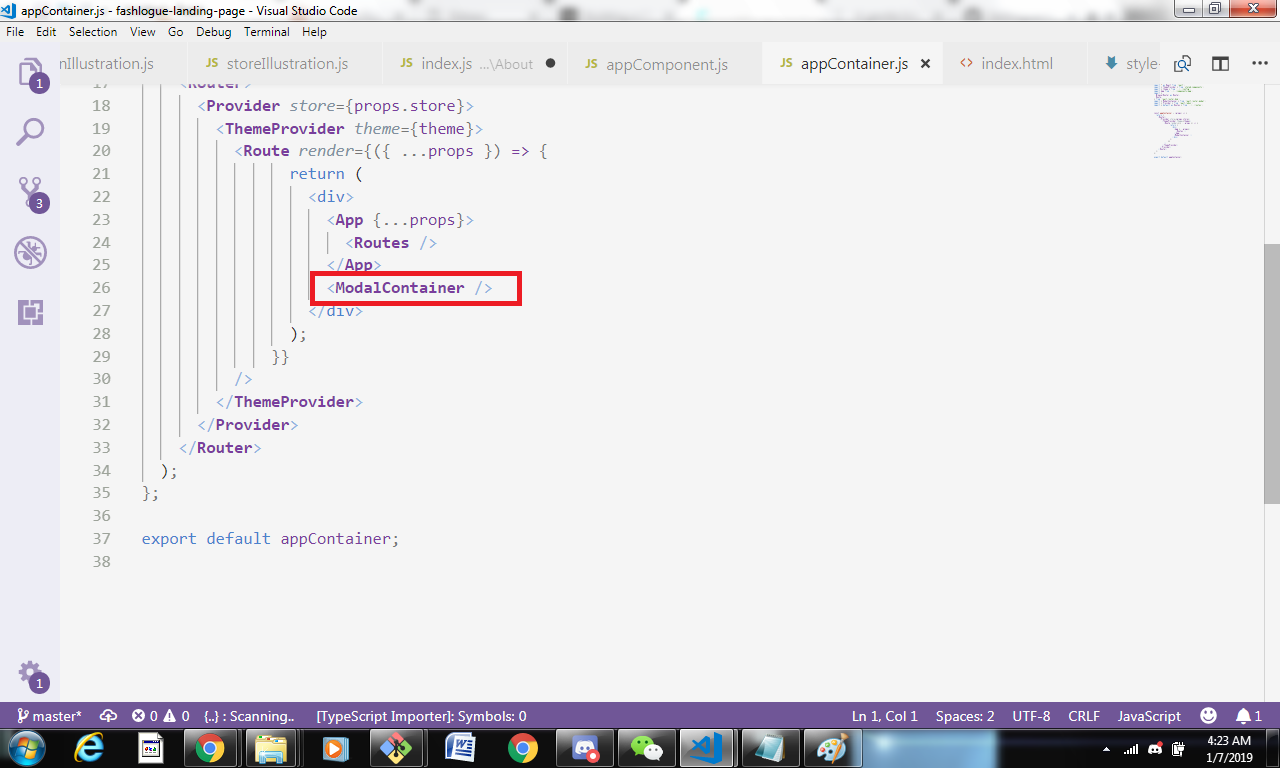Open the Source Control view
The width and height of the screenshot is (1280, 768).
click(30, 194)
